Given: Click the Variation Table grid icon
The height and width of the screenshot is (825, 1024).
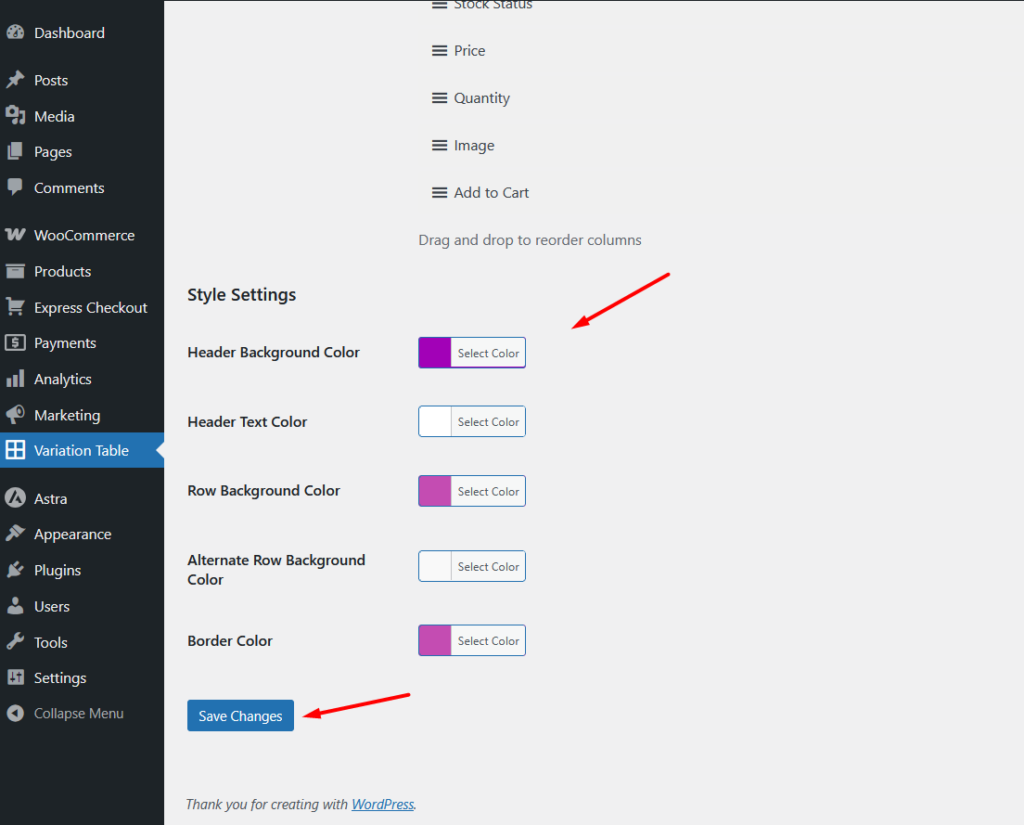Looking at the screenshot, I should (x=15, y=450).
